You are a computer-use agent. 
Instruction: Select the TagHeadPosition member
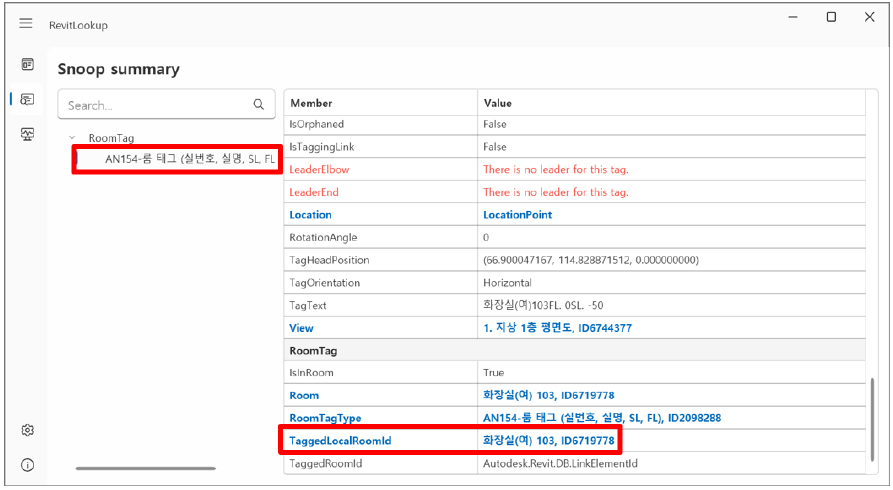[x=329, y=260]
